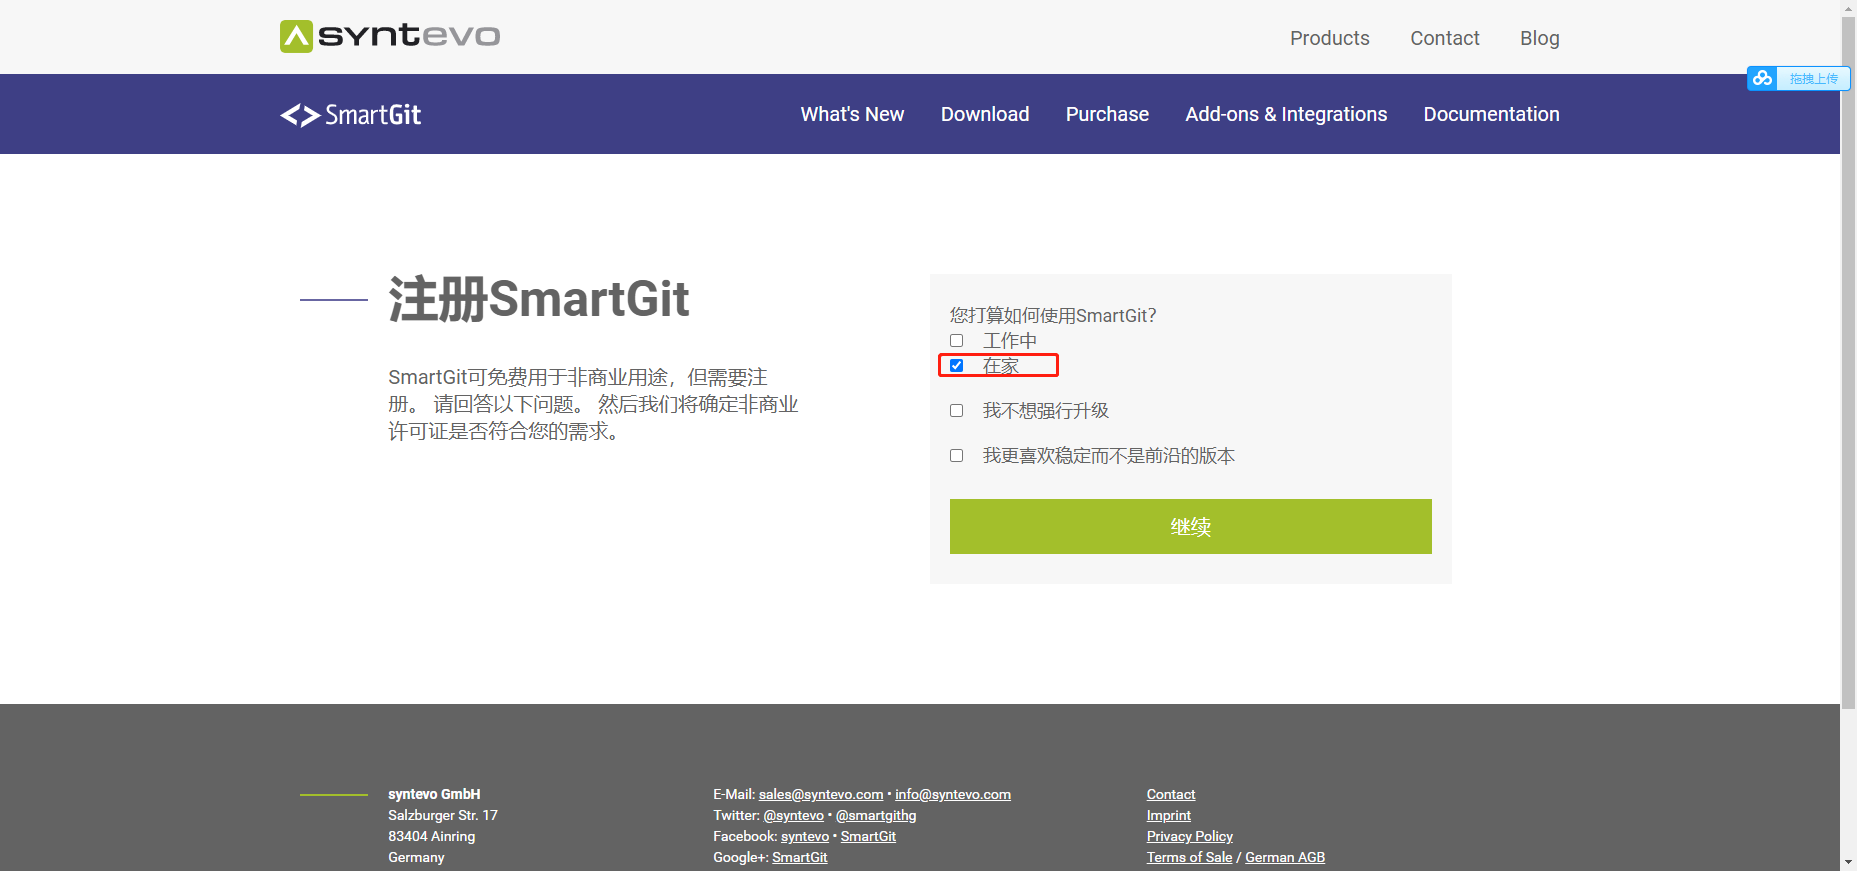Open Add-ons & Integrations

tap(1286, 114)
